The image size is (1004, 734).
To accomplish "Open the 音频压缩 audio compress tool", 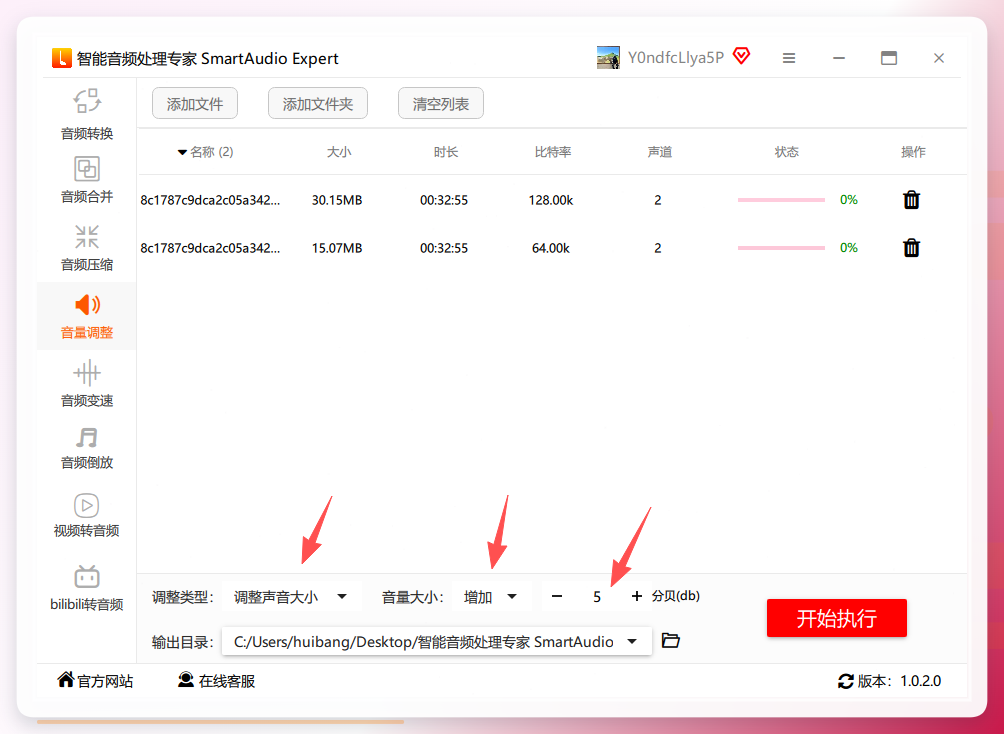I will (x=87, y=247).
